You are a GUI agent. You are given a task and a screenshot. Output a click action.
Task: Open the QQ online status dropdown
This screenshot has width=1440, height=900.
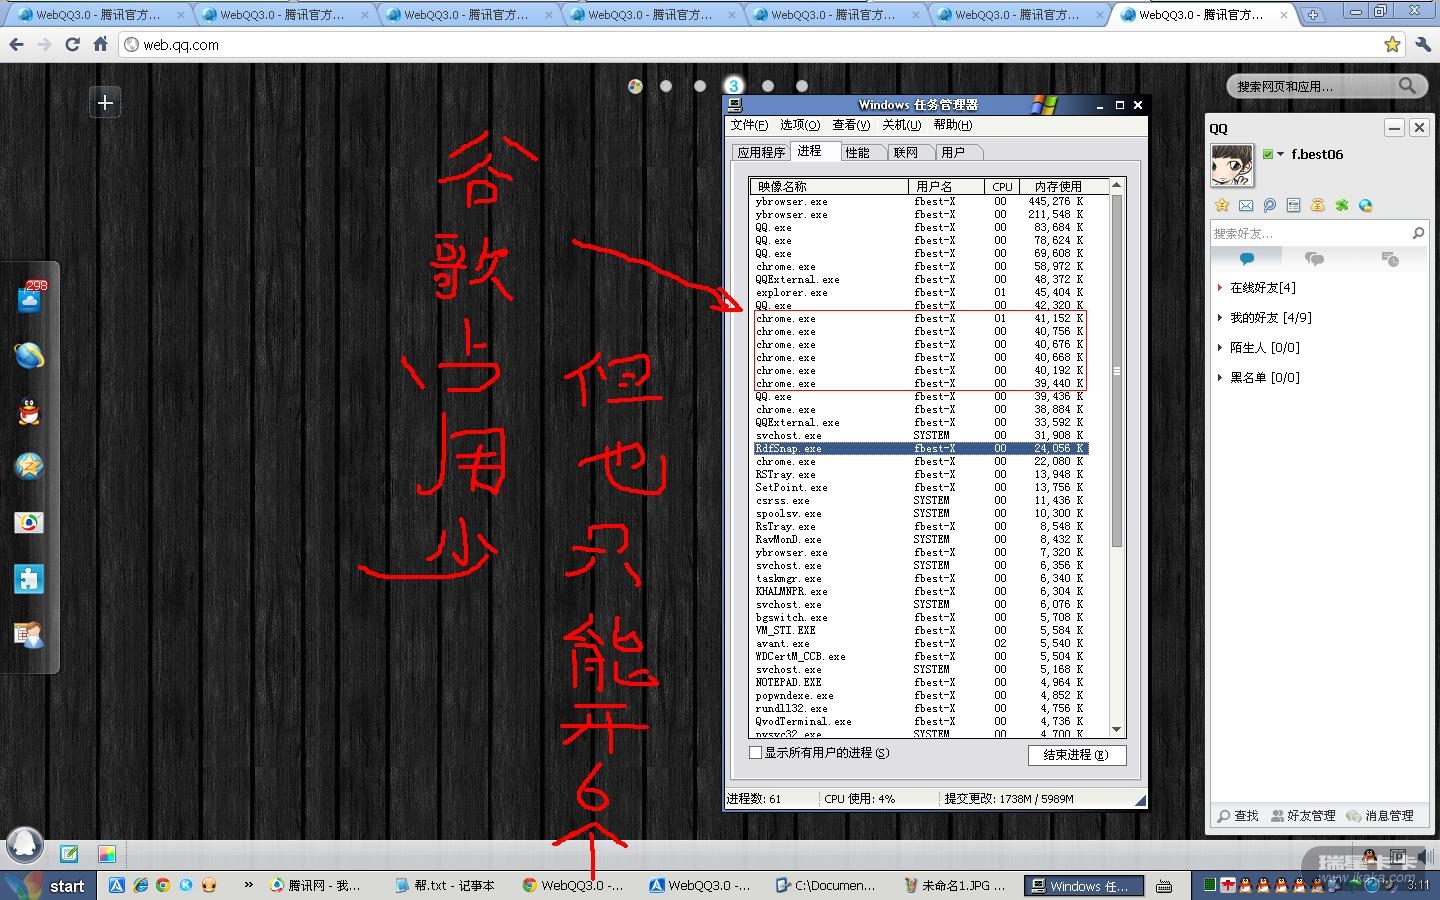[1273, 154]
